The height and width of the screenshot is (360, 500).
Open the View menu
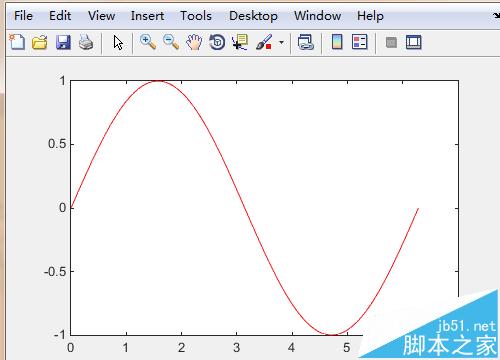pyautogui.click(x=101, y=16)
